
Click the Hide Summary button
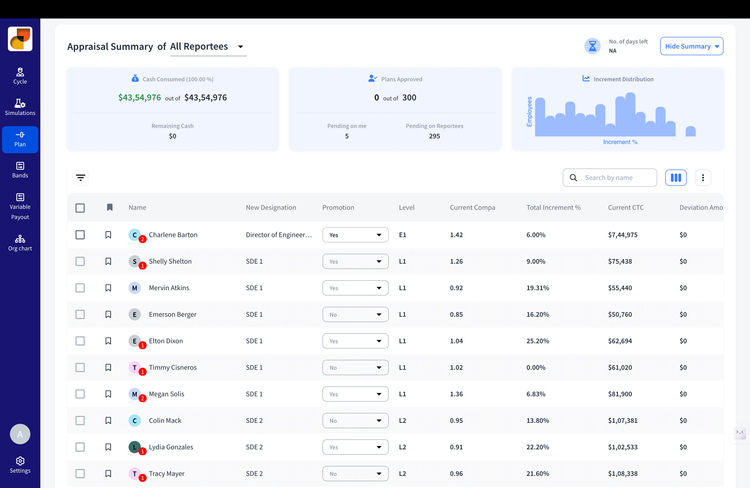click(692, 46)
